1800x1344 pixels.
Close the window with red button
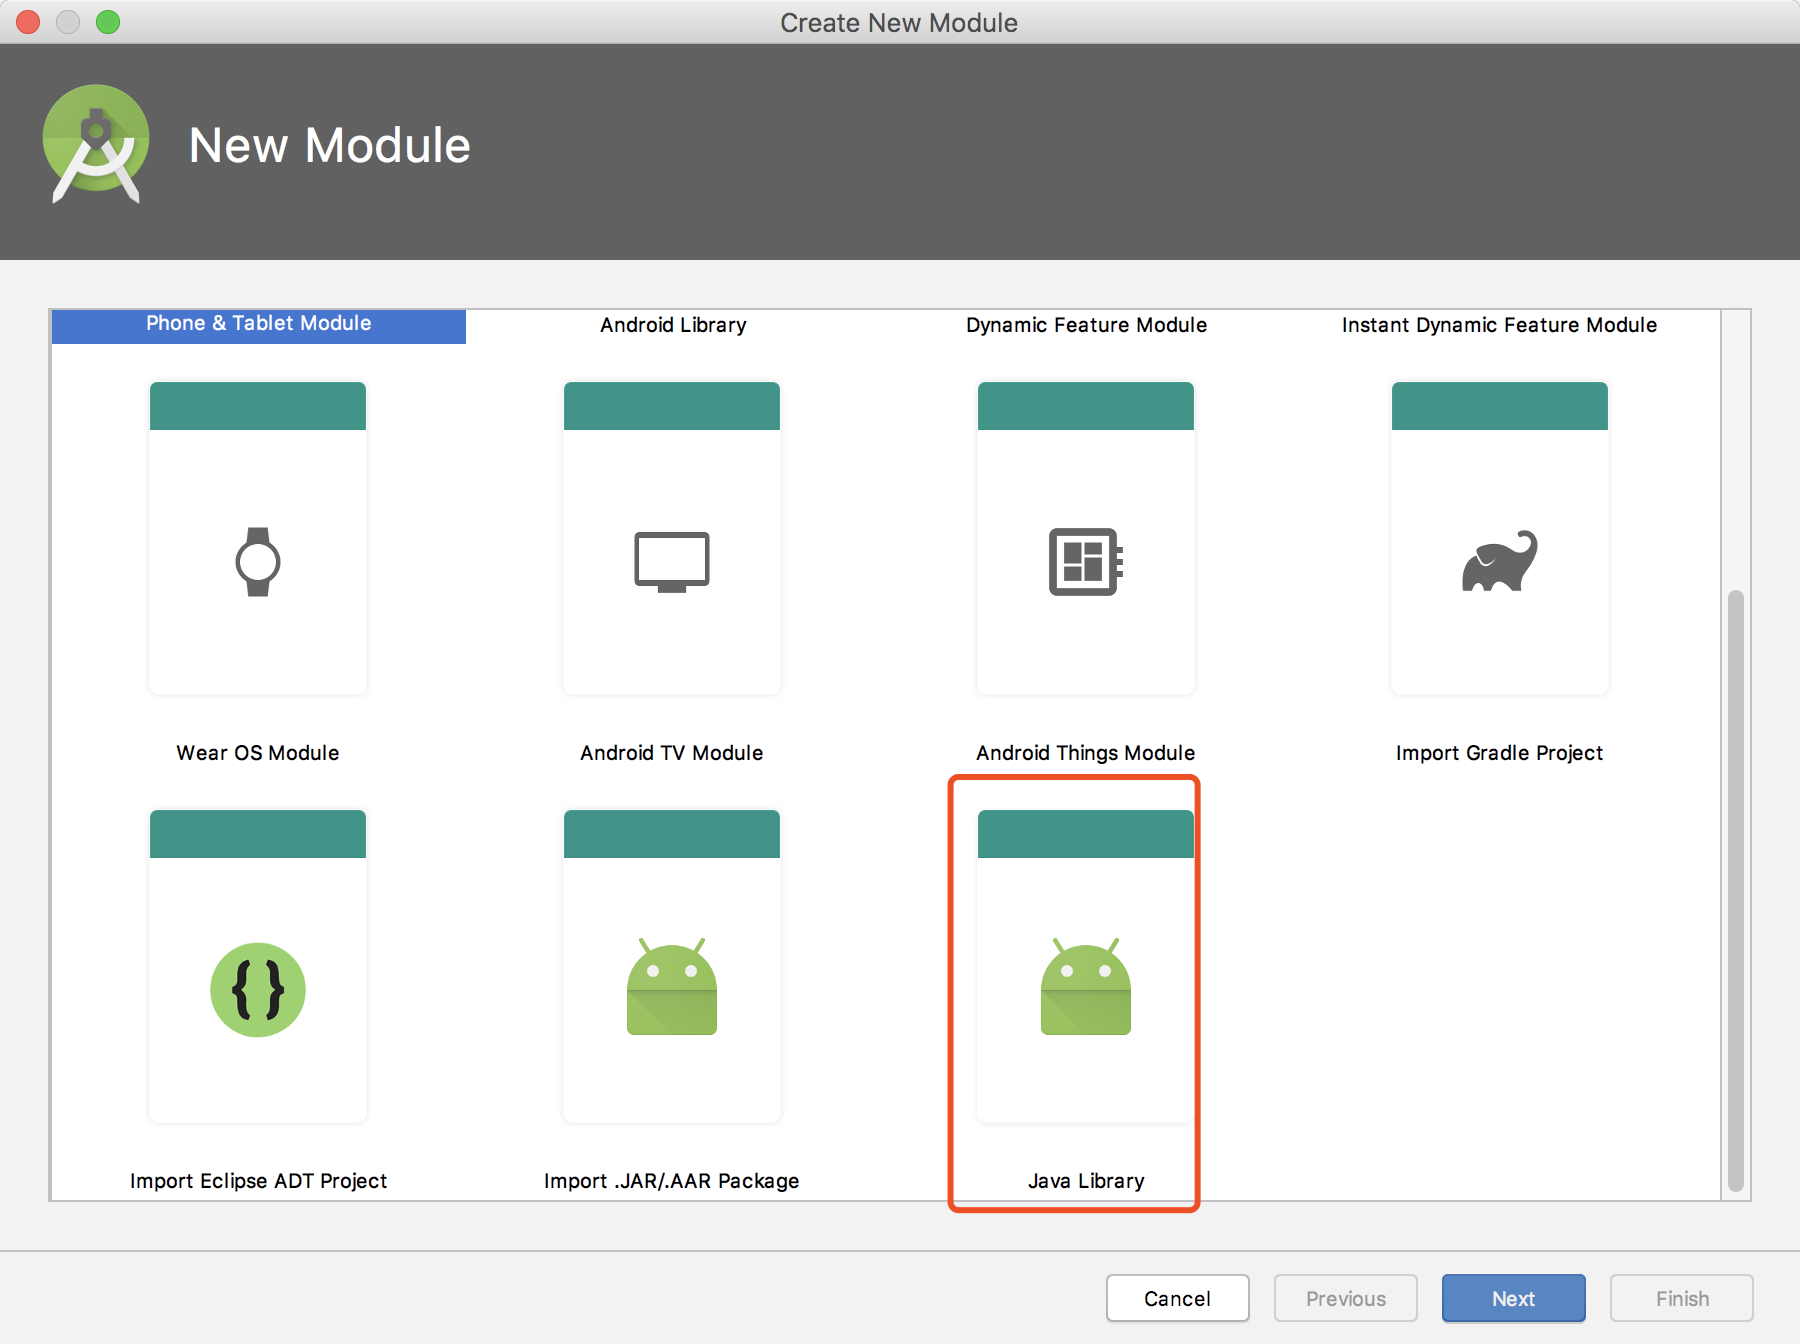[x=28, y=22]
